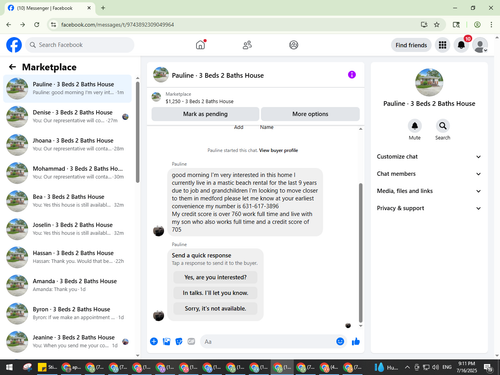Search in the Pauline conversation

[443, 126]
